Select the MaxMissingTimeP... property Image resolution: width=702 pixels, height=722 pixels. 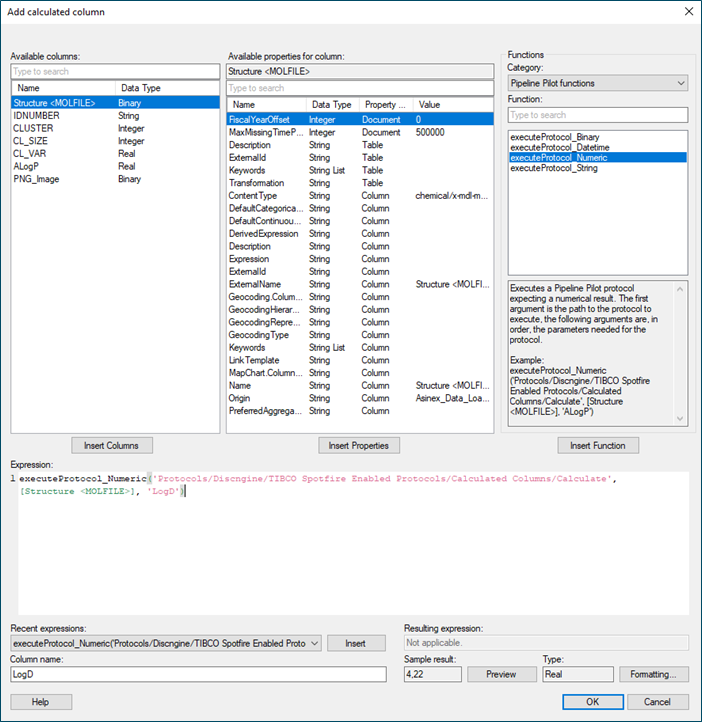click(360, 132)
